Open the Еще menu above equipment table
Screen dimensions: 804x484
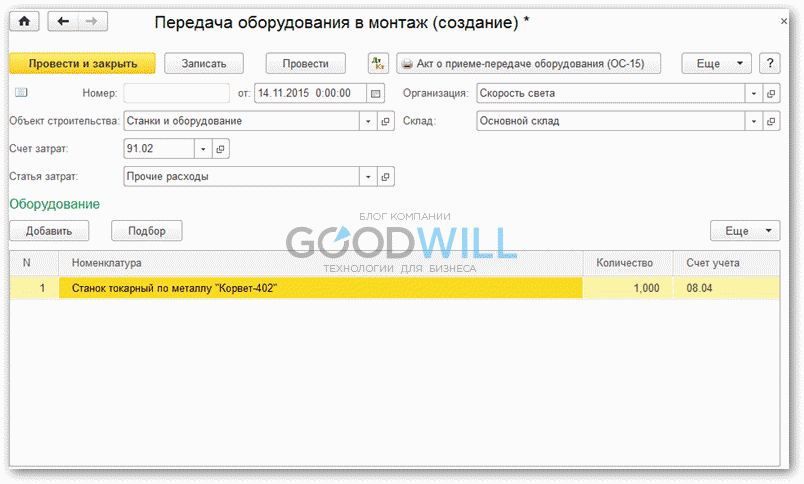coord(744,231)
